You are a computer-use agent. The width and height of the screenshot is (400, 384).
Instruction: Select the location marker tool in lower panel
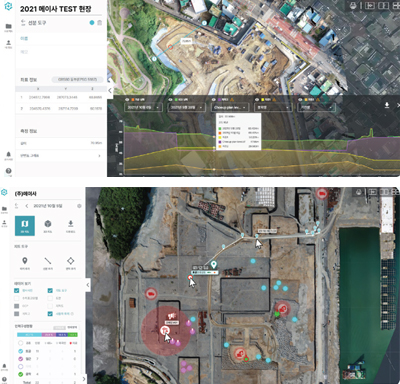(25, 261)
